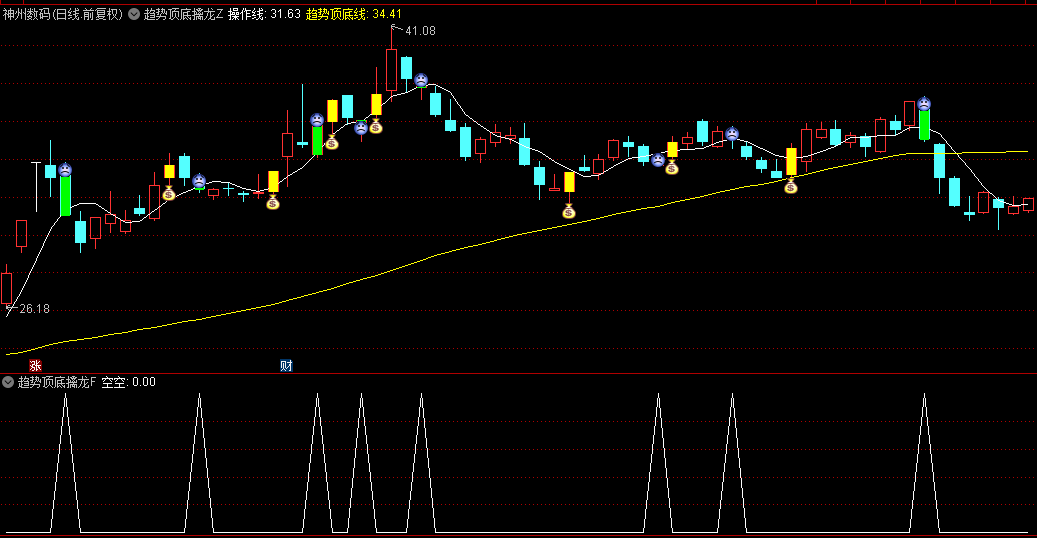This screenshot has height=538, width=1037.
Task: Click the 41.08 high price label
Action: point(420,30)
